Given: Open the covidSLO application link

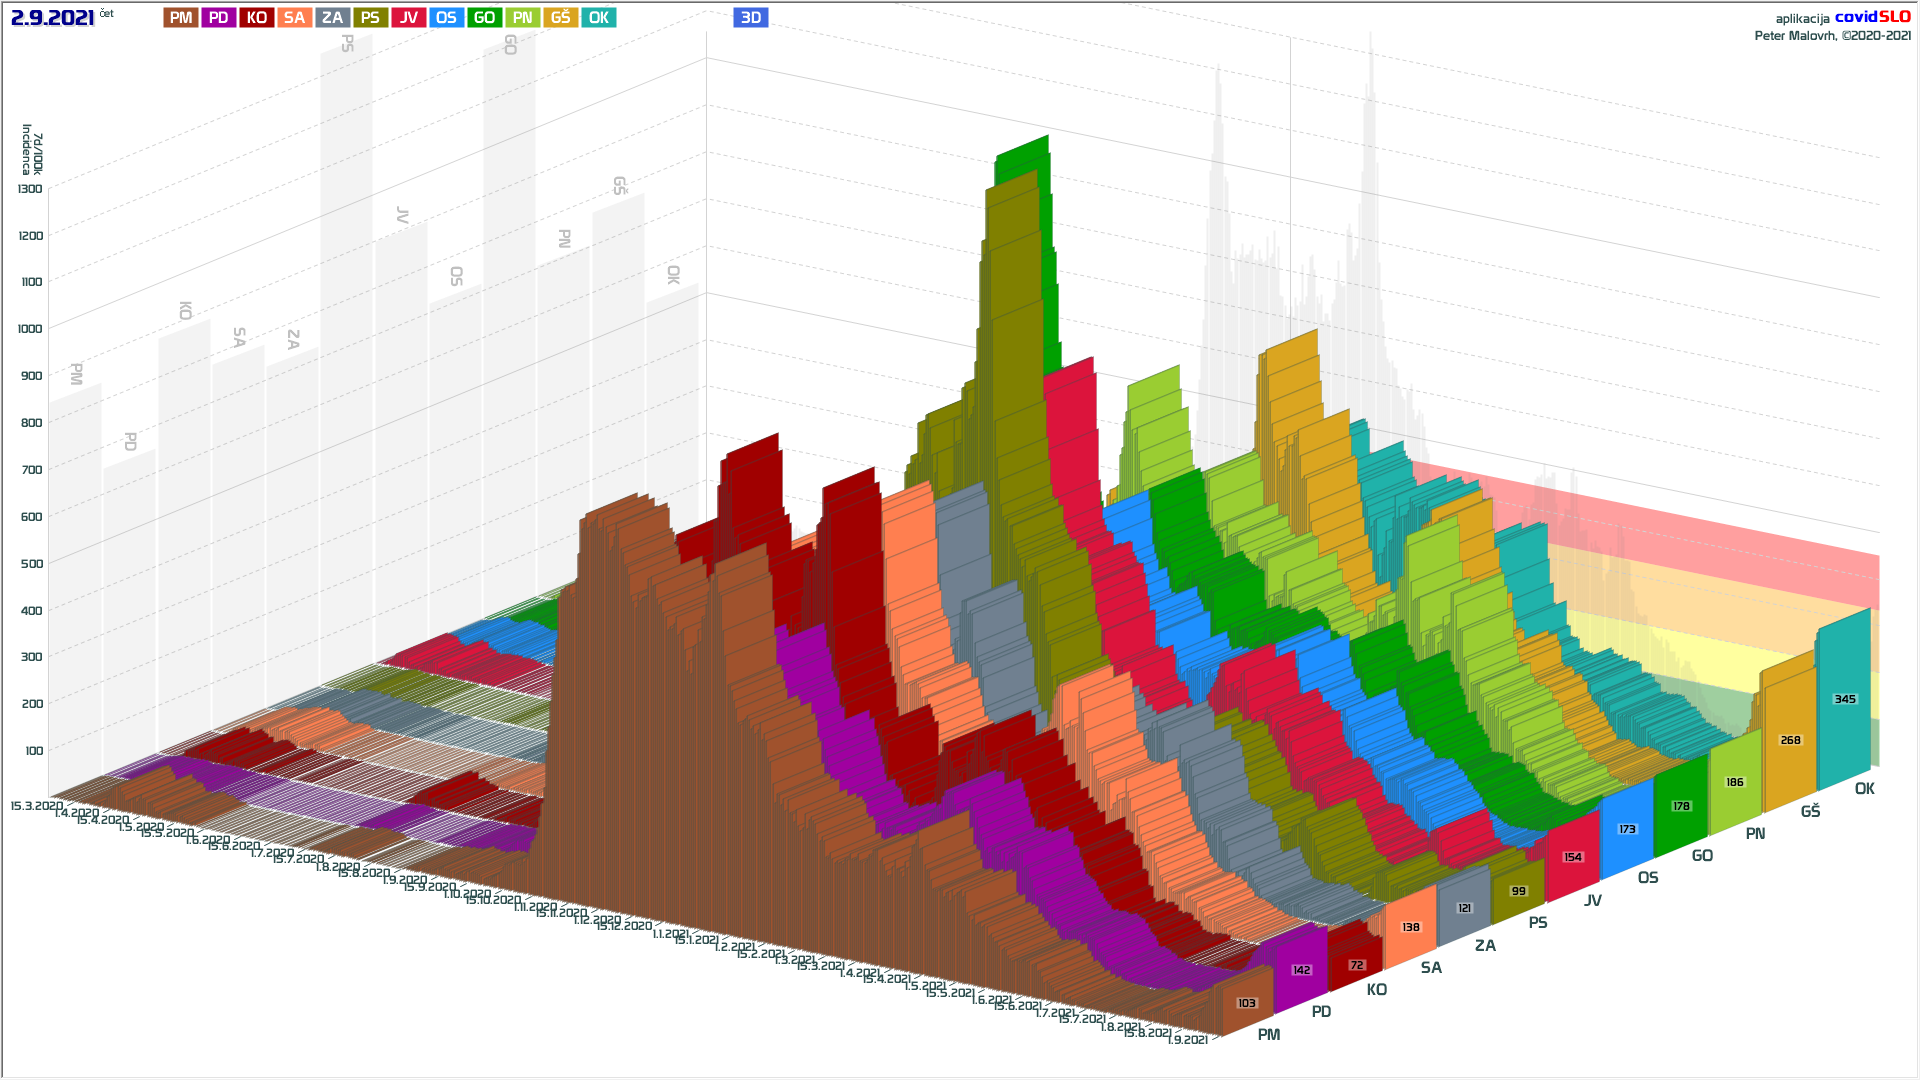Looking at the screenshot, I should click(1872, 17).
